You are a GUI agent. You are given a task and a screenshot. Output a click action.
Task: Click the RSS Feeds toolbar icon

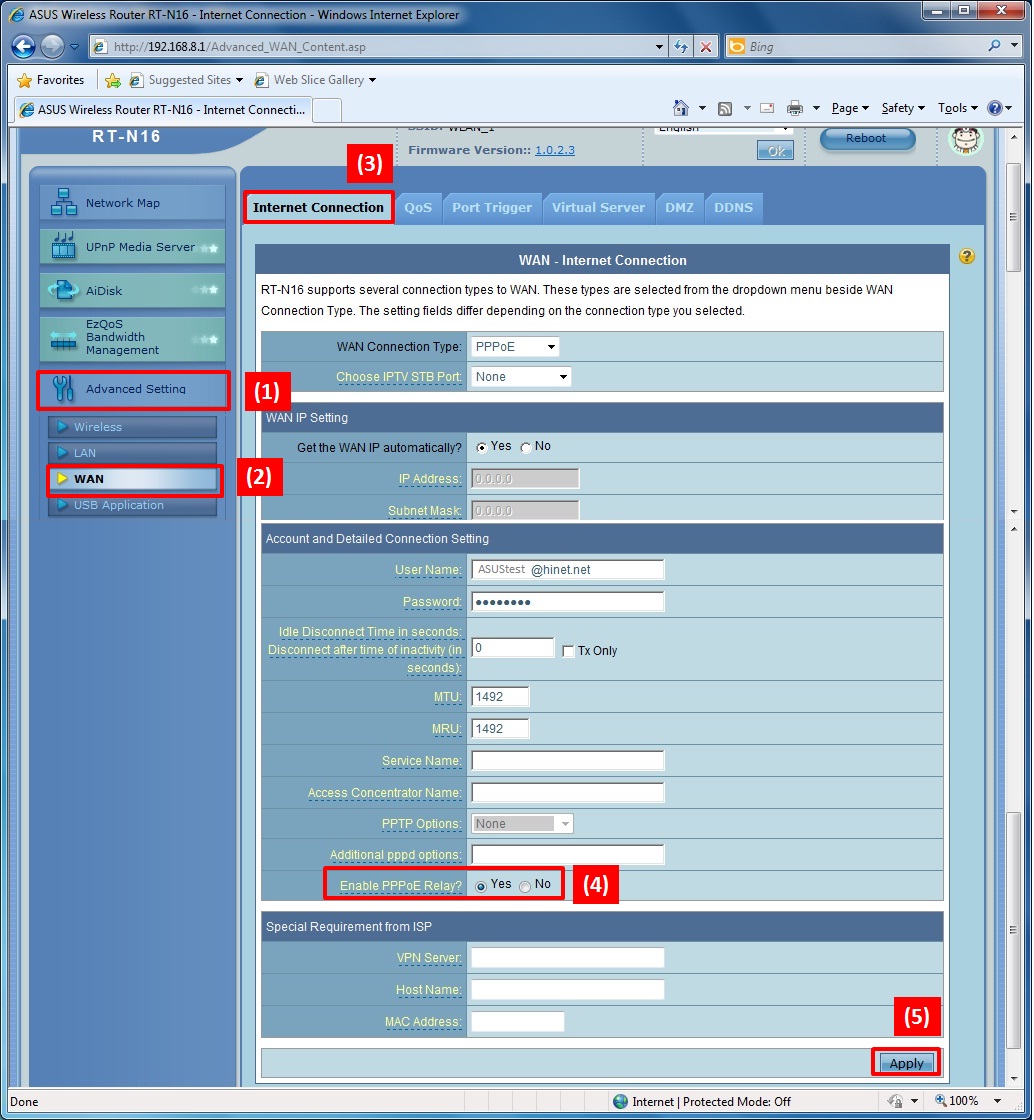coord(725,109)
